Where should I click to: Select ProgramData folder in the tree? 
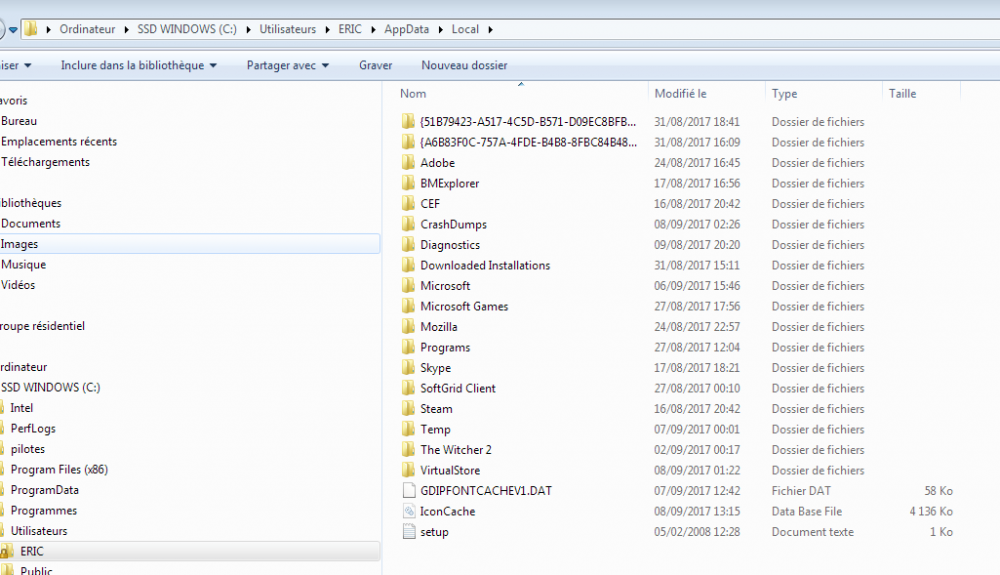45,490
